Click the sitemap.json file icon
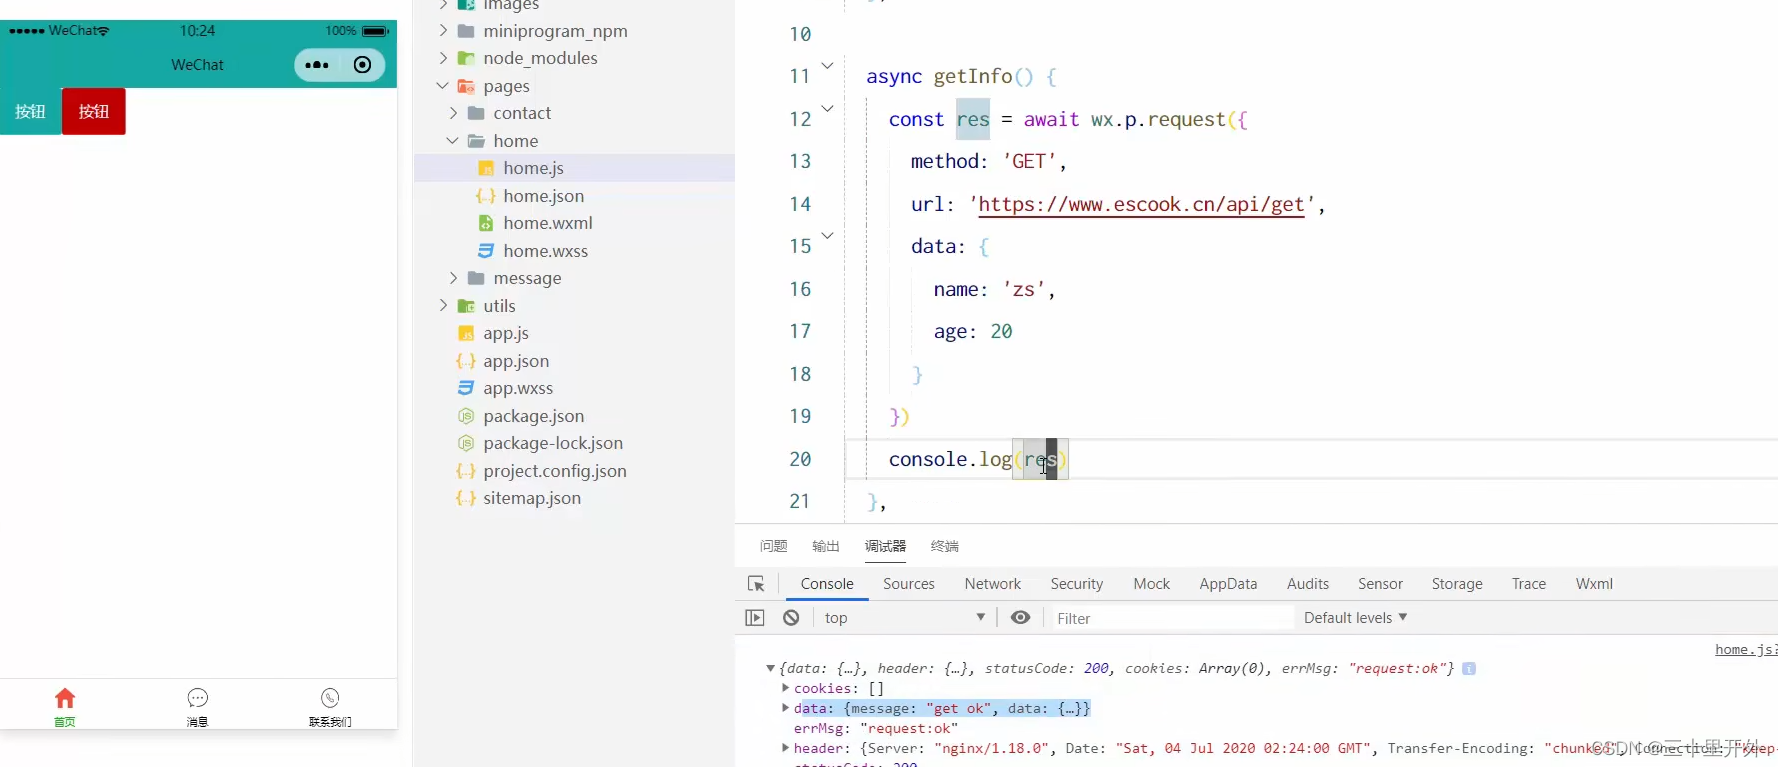Viewport: 1778px width, 767px height. click(x=466, y=498)
